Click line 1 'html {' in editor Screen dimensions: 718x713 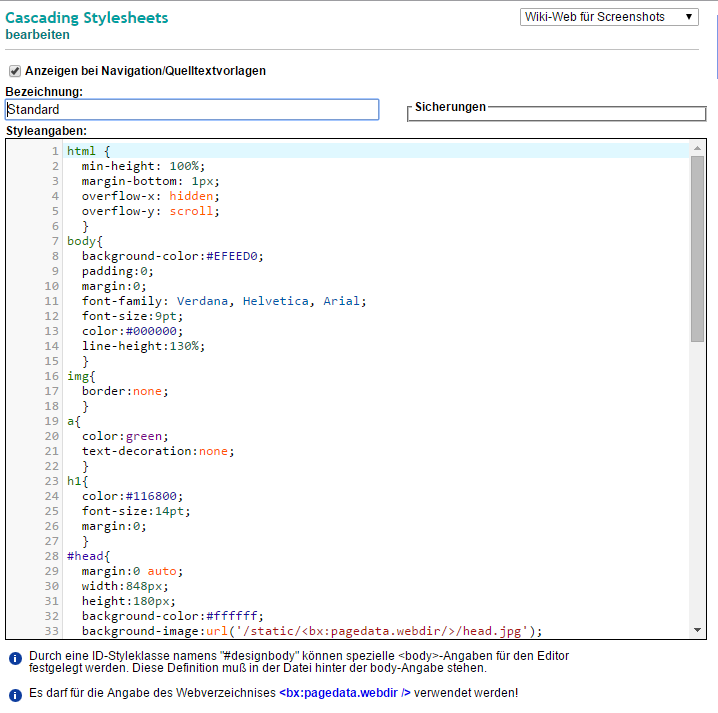[88, 151]
